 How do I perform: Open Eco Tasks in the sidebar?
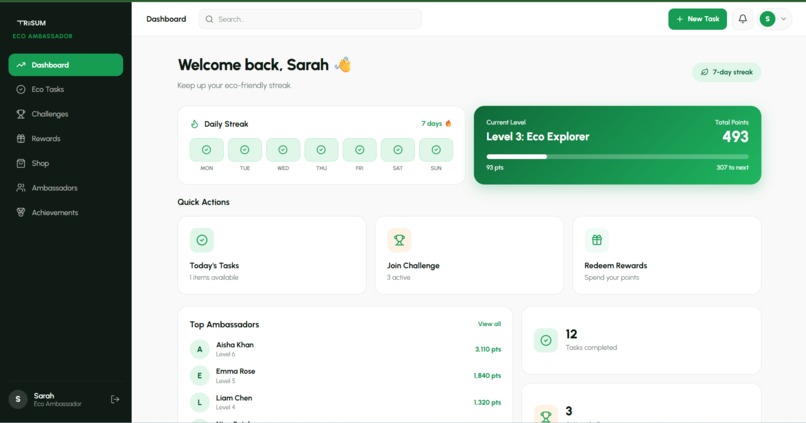click(66, 89)
